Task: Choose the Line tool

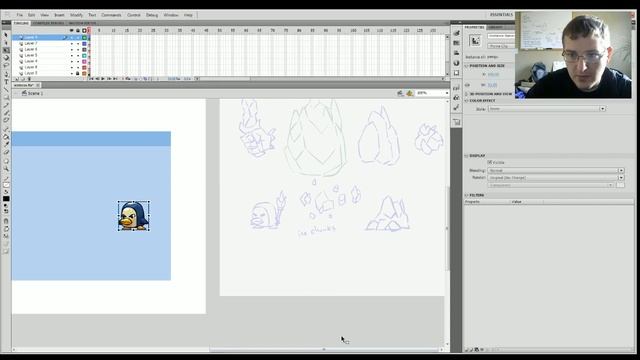Action: tap(6, 89)
